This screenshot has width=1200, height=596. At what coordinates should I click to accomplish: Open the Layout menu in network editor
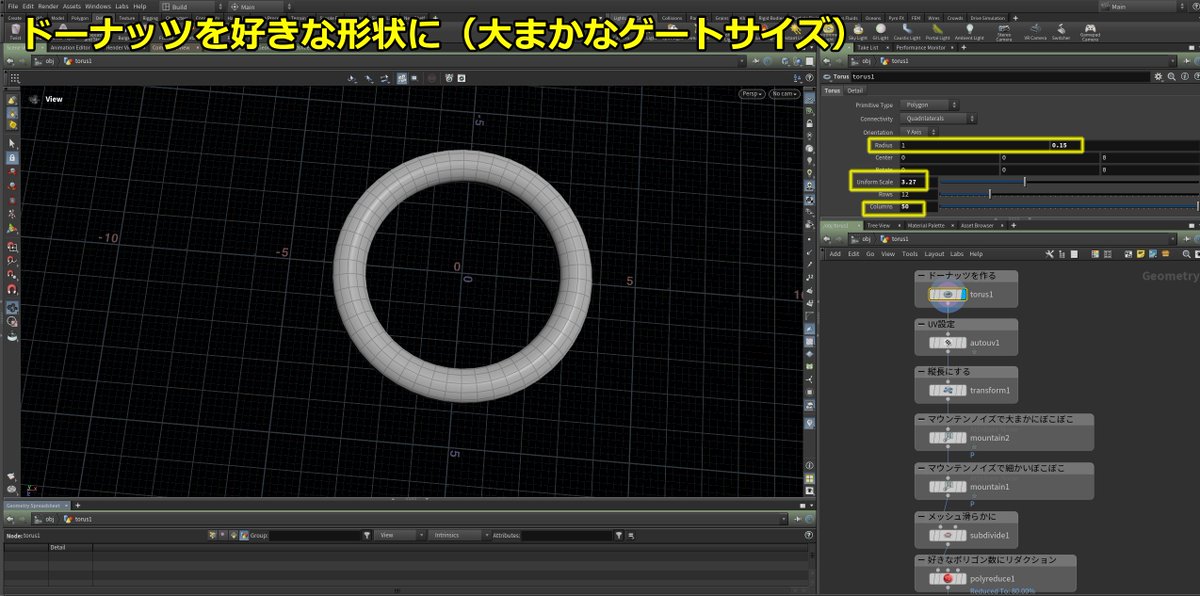point(934,254)
